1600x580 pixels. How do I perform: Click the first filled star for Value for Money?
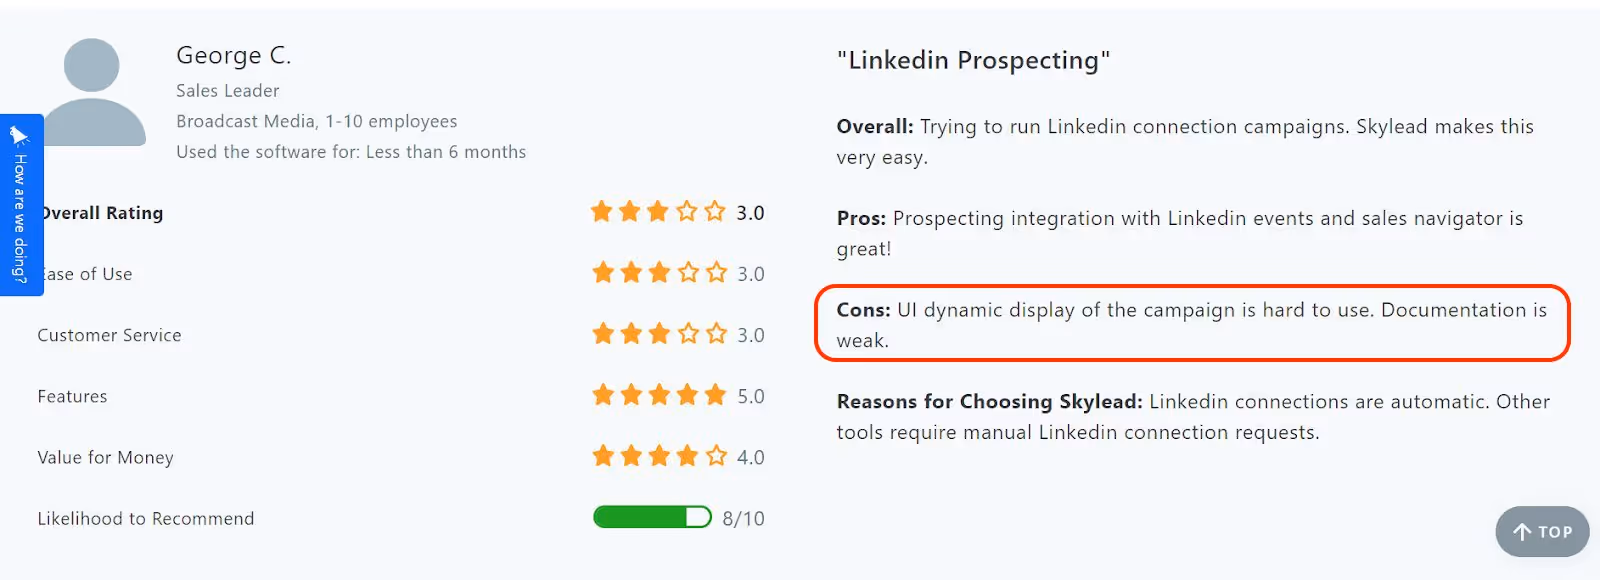point(603,456)
